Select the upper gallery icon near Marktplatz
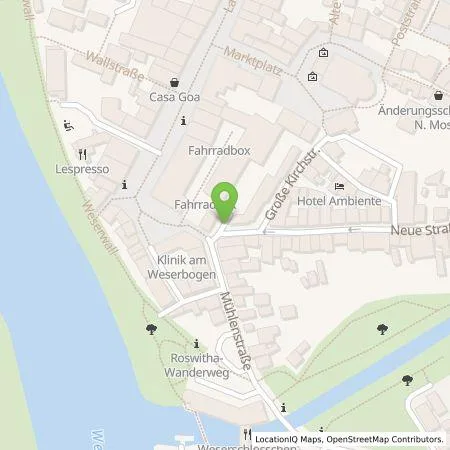The height and width of the screenshot is (450, 450). coord(323,53)
